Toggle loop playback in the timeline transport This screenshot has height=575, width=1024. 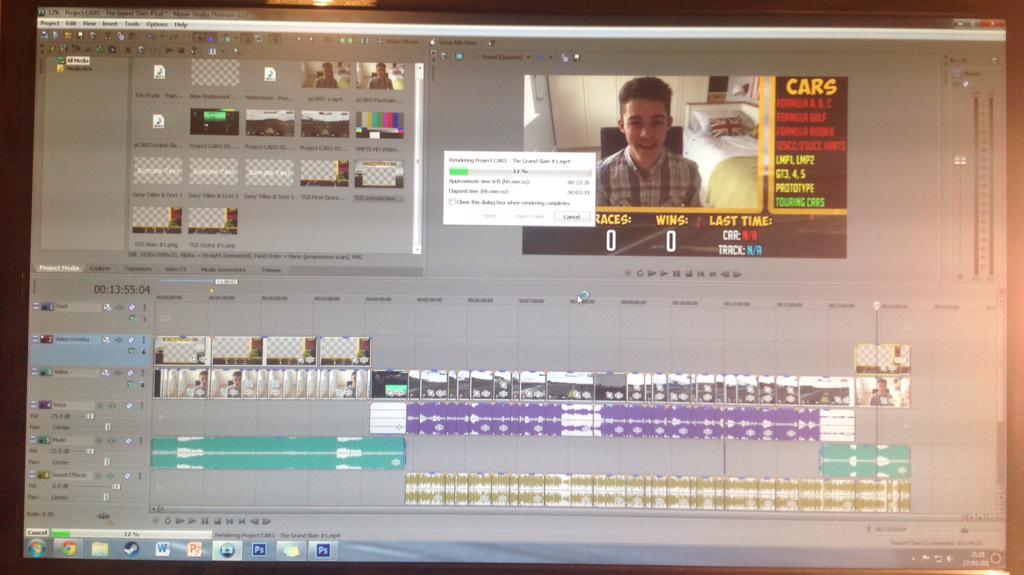(x=168, y=521)
